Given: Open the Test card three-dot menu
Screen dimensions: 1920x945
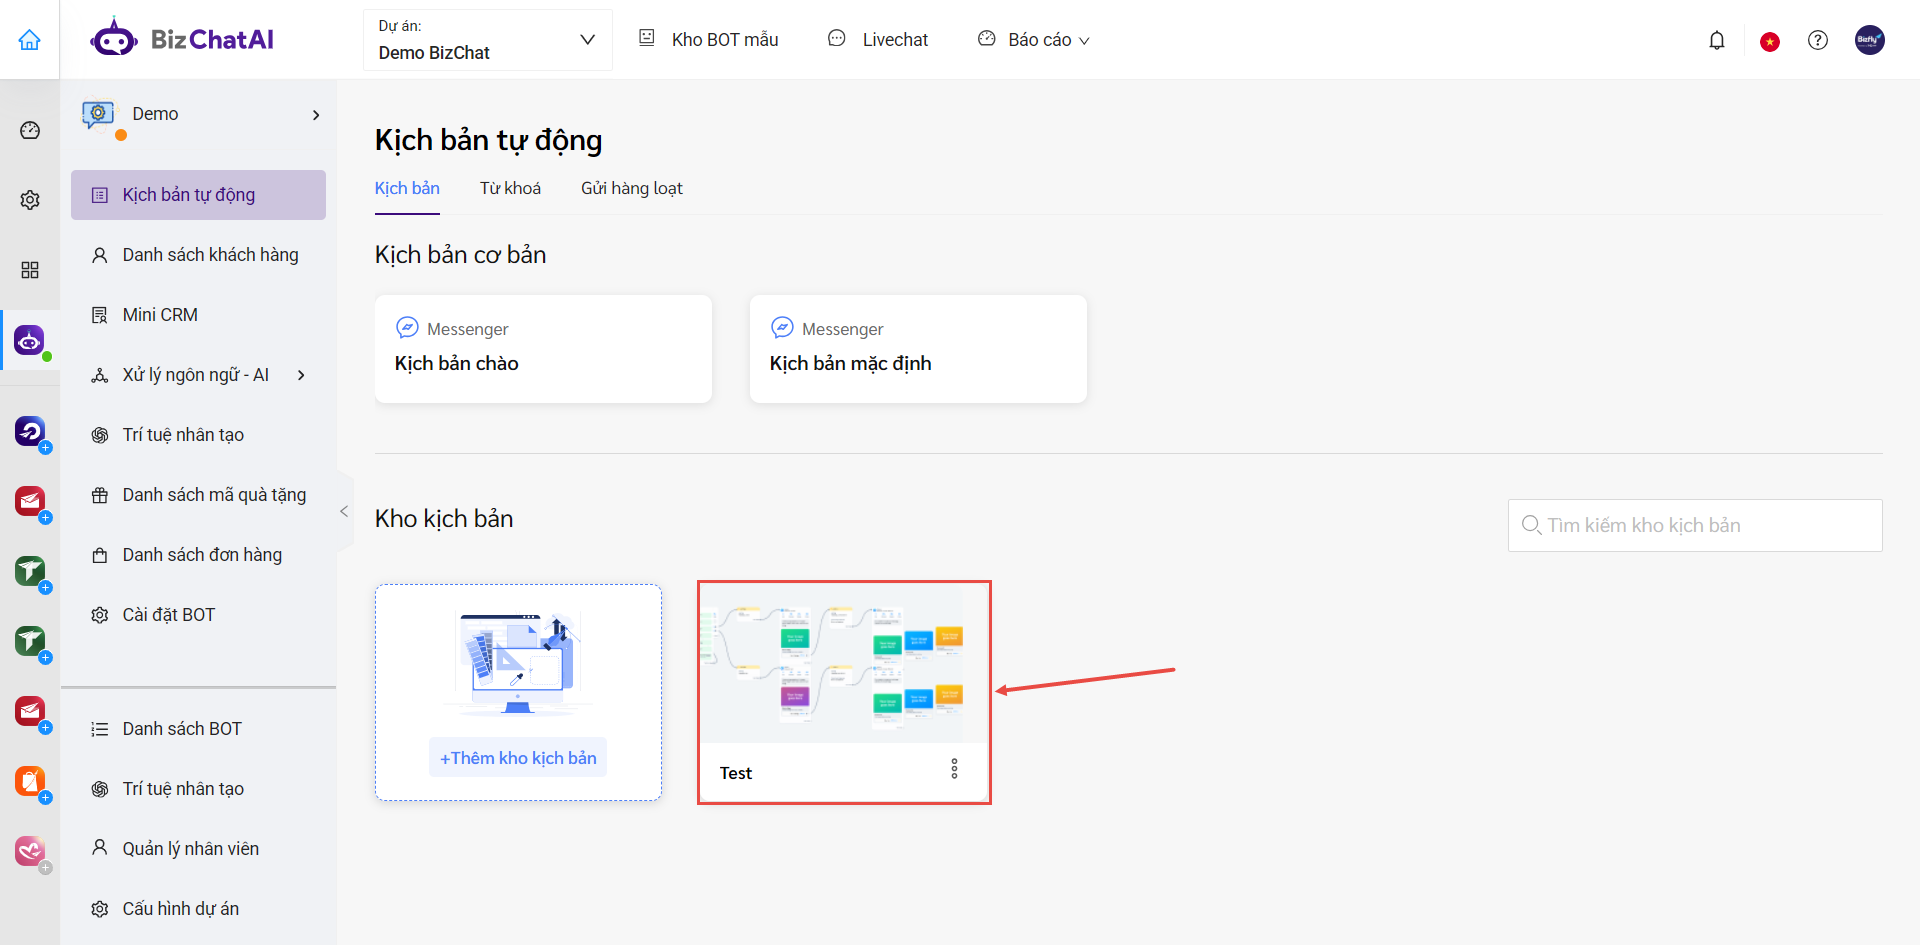Looking at the screenshot, I should pos(954,768).
